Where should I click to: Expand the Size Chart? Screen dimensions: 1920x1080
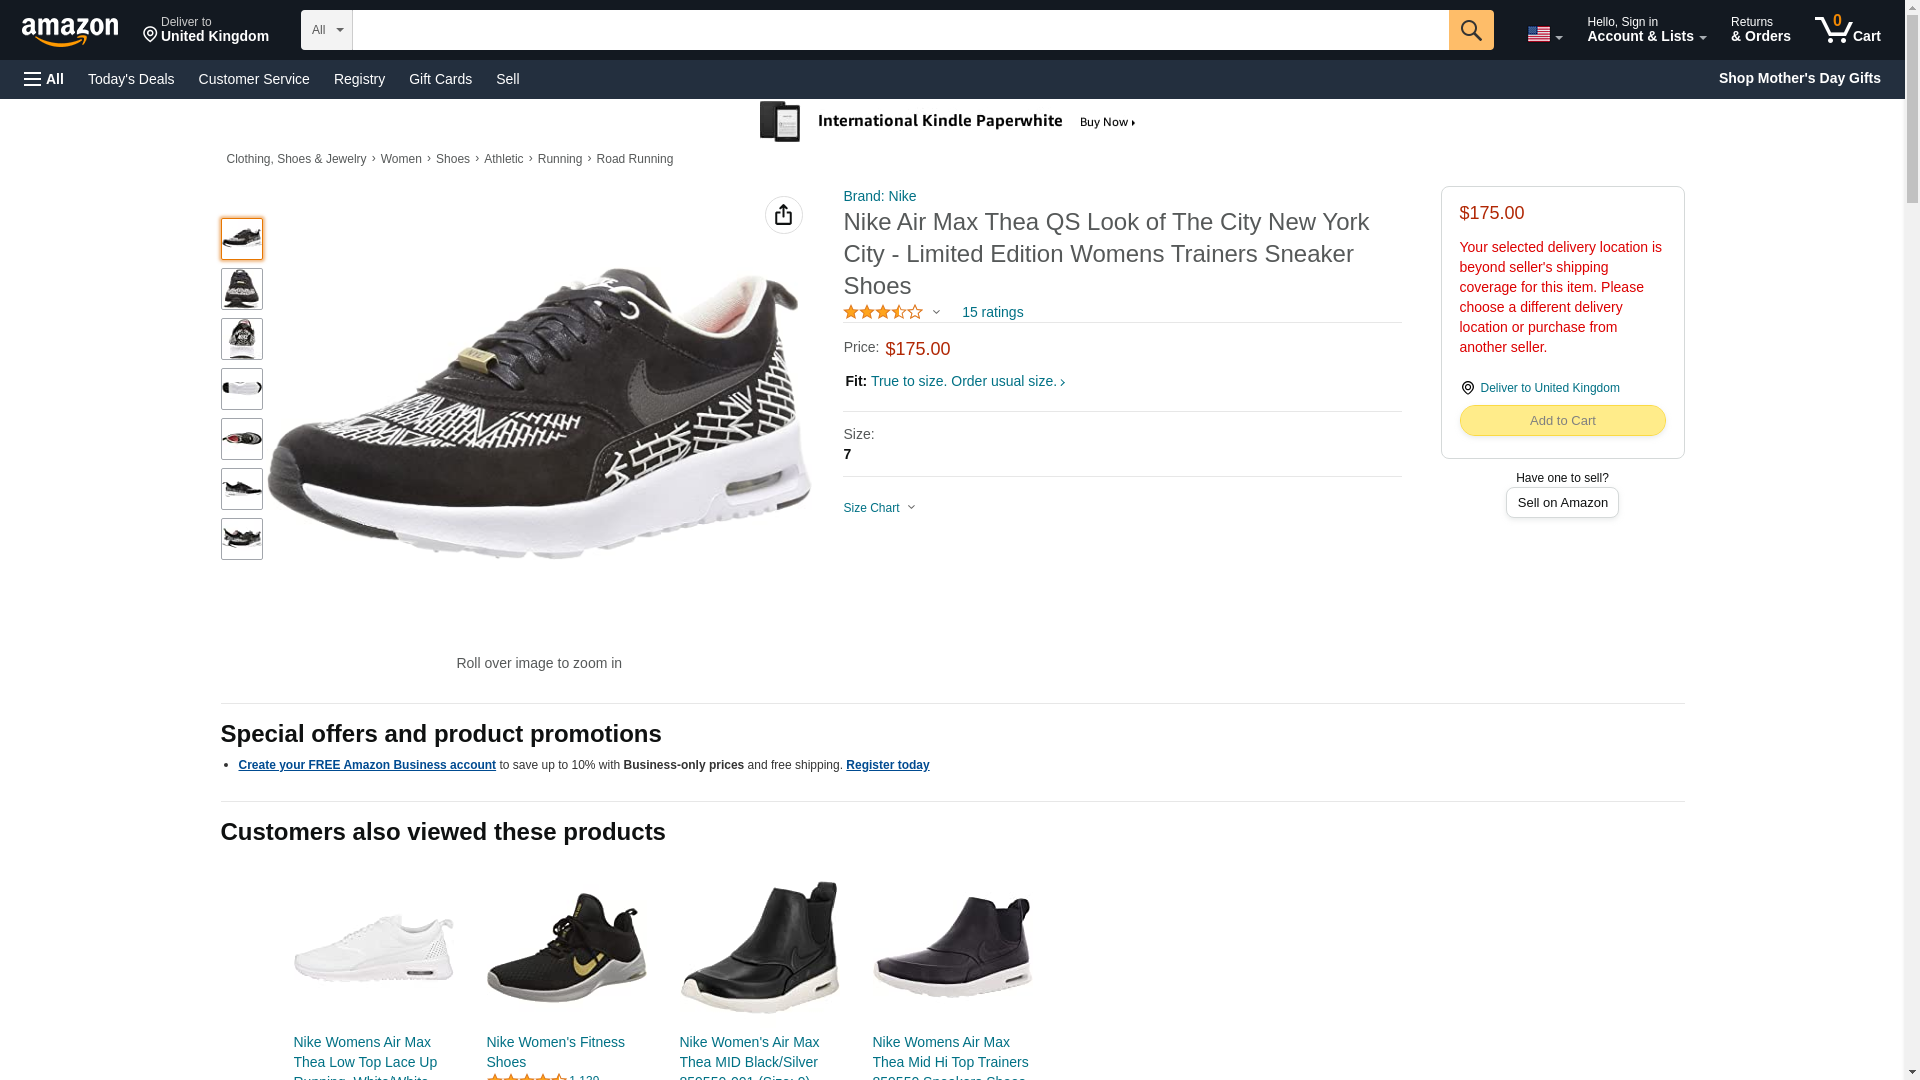pos(879,508)
